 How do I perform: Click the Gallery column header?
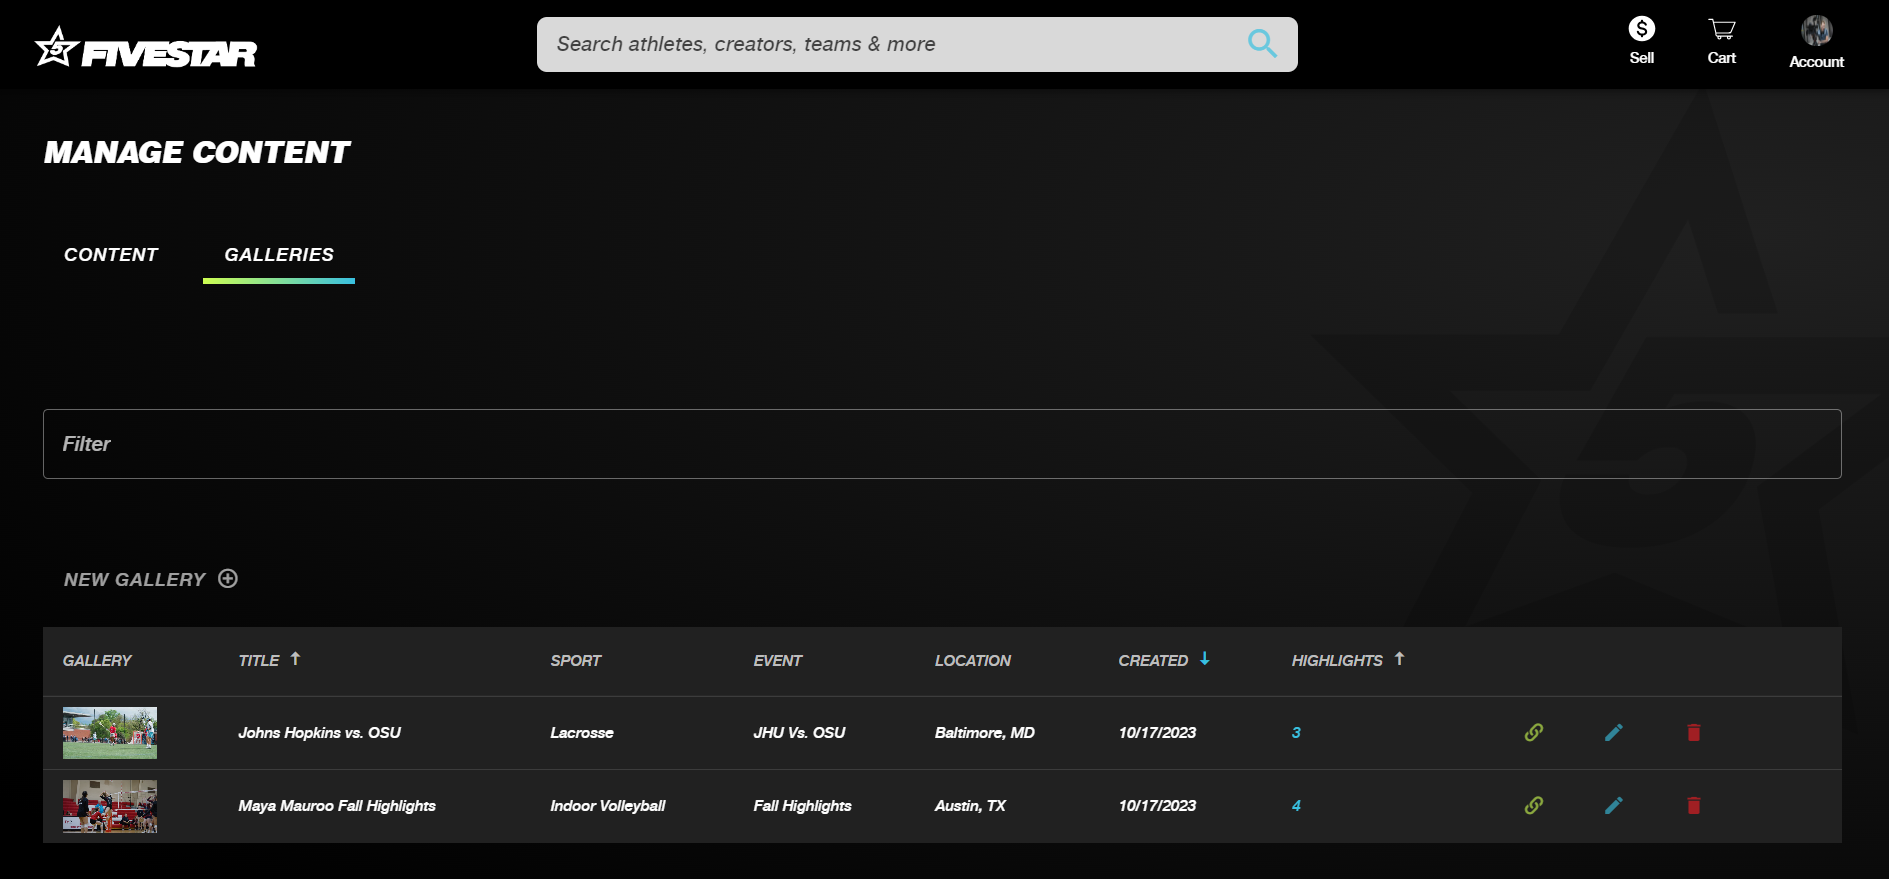coord(97,661)
